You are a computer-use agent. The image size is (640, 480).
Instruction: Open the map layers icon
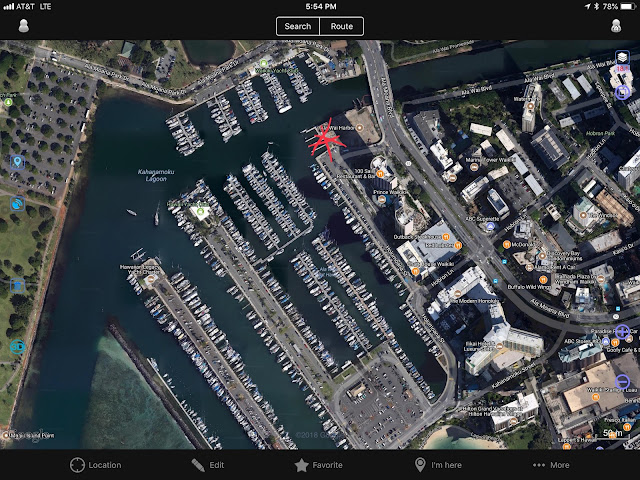[x=622, y=57]
